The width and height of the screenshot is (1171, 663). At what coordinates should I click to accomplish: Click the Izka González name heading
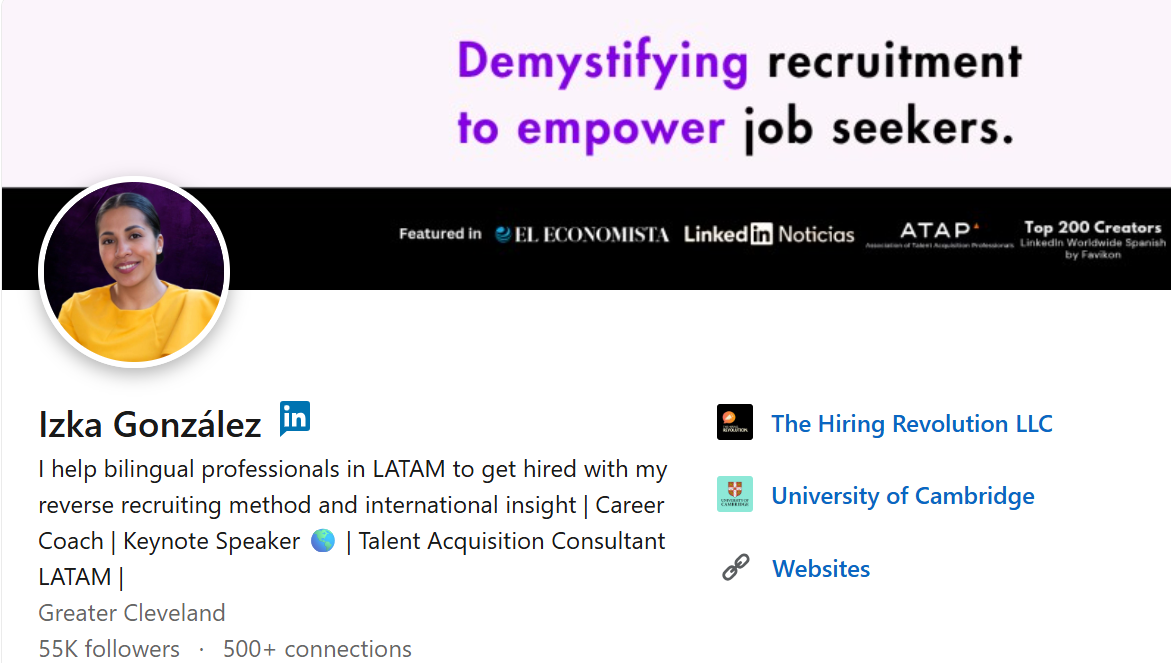[150, 424]
